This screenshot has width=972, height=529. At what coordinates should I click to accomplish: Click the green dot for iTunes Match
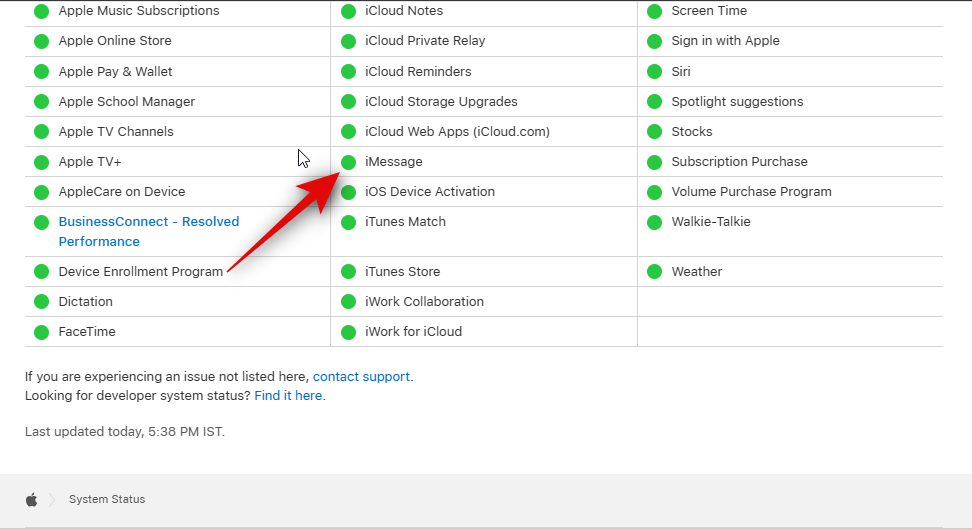(348, 222)
